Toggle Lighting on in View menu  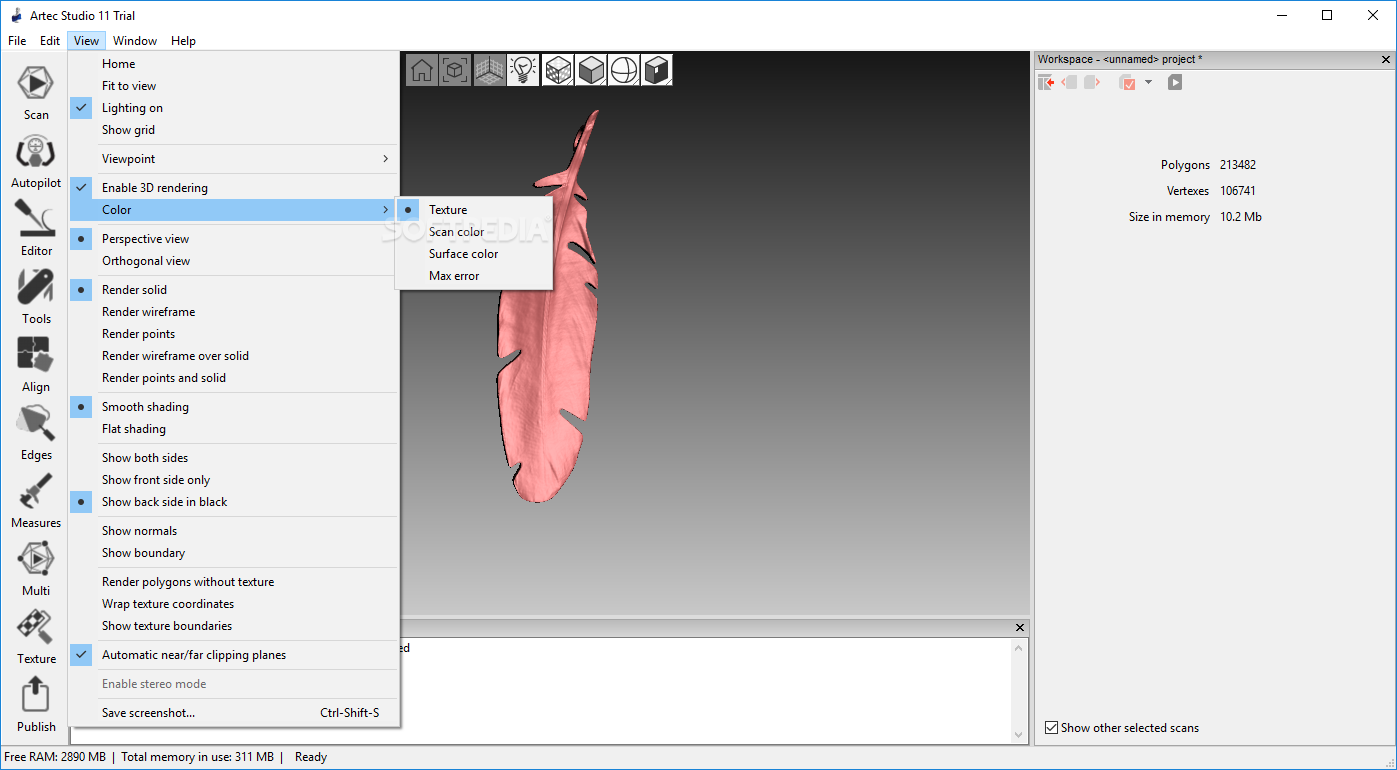pyautogui.click(x=234, y=108)
